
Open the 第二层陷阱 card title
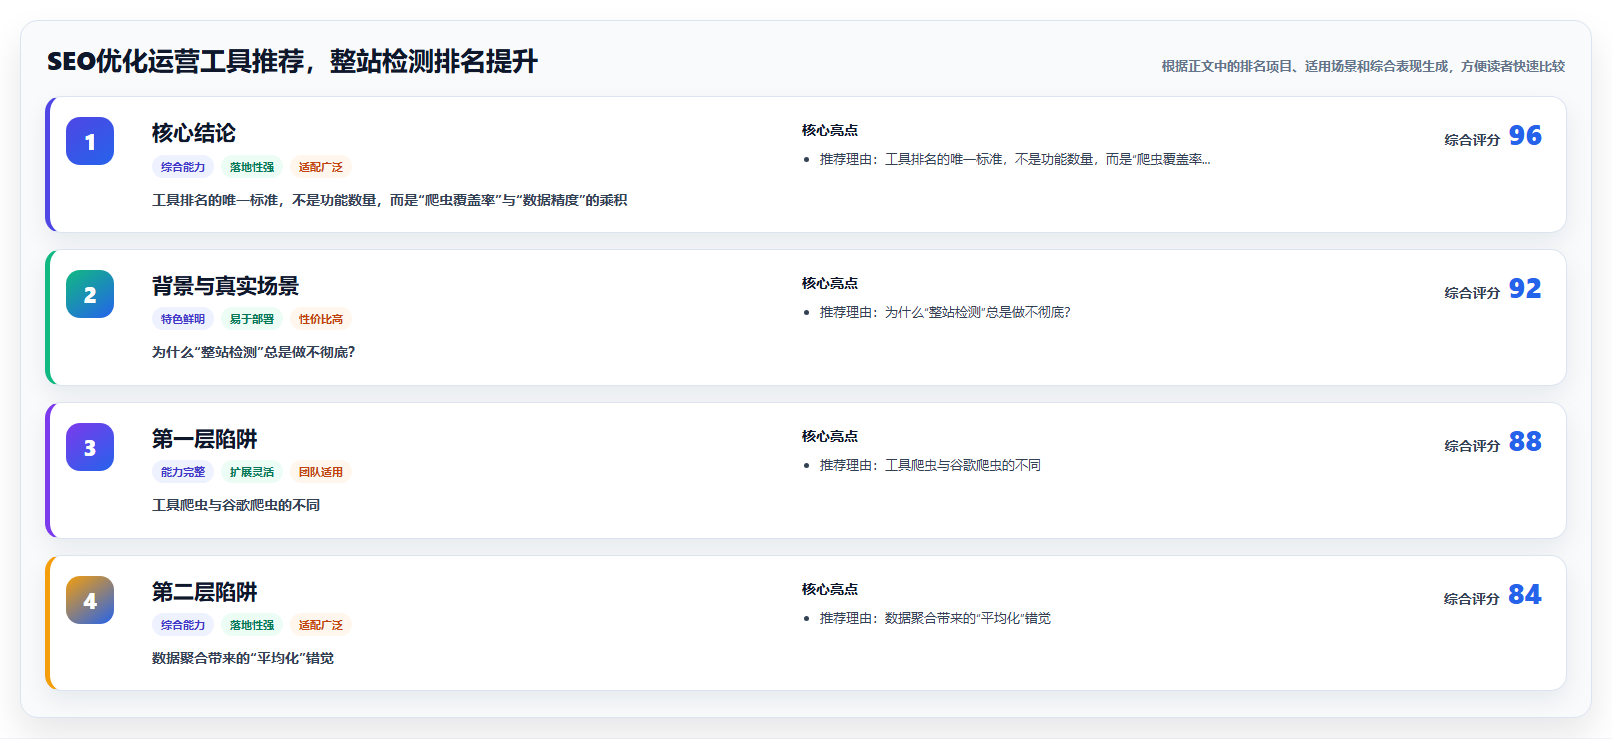click(x=205, y=592)
